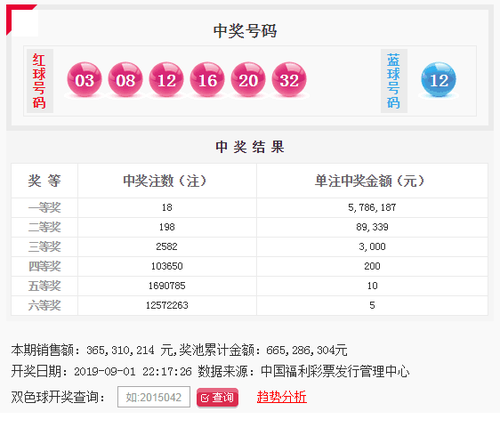
Task: Click the 中奖注数（注） column header
Action: 166,181
